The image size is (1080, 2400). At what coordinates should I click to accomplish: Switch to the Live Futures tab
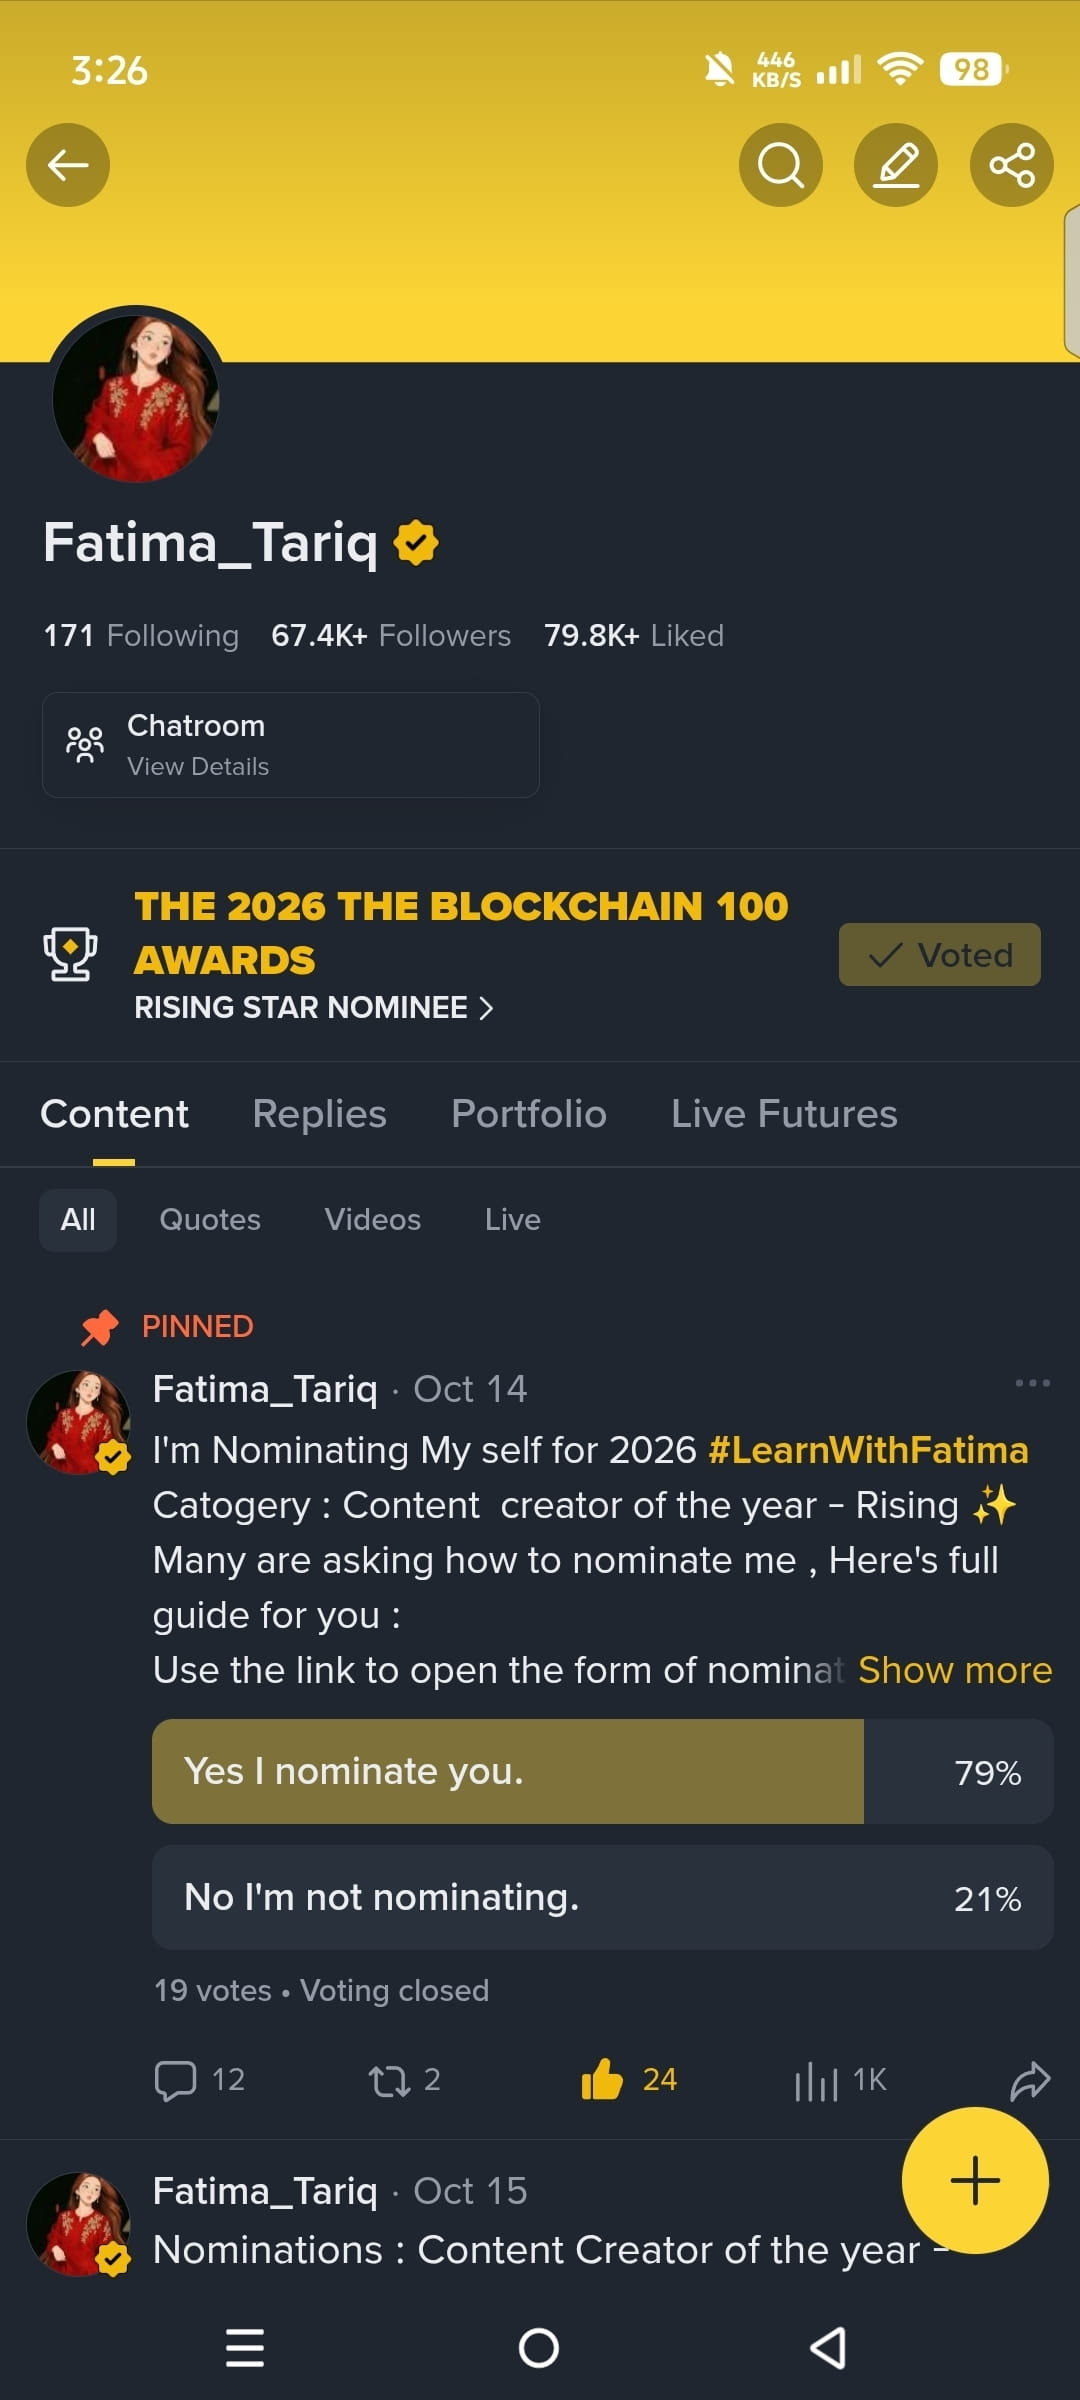tap(784, 1114)
